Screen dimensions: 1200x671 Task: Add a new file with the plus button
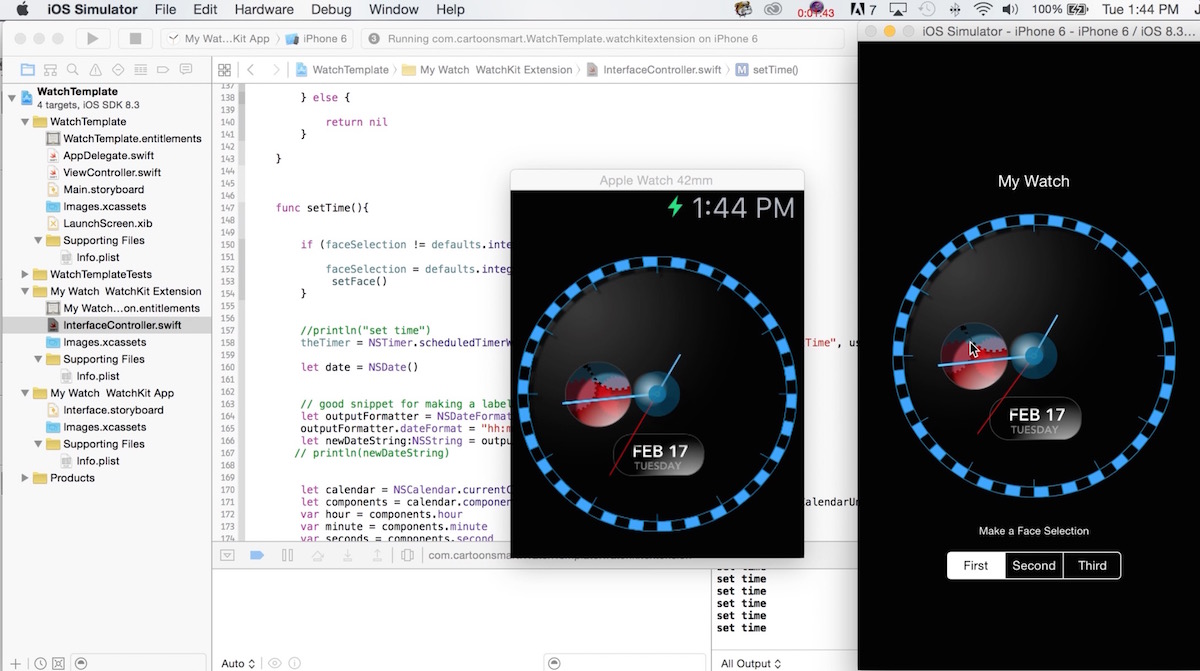[15, 663]
